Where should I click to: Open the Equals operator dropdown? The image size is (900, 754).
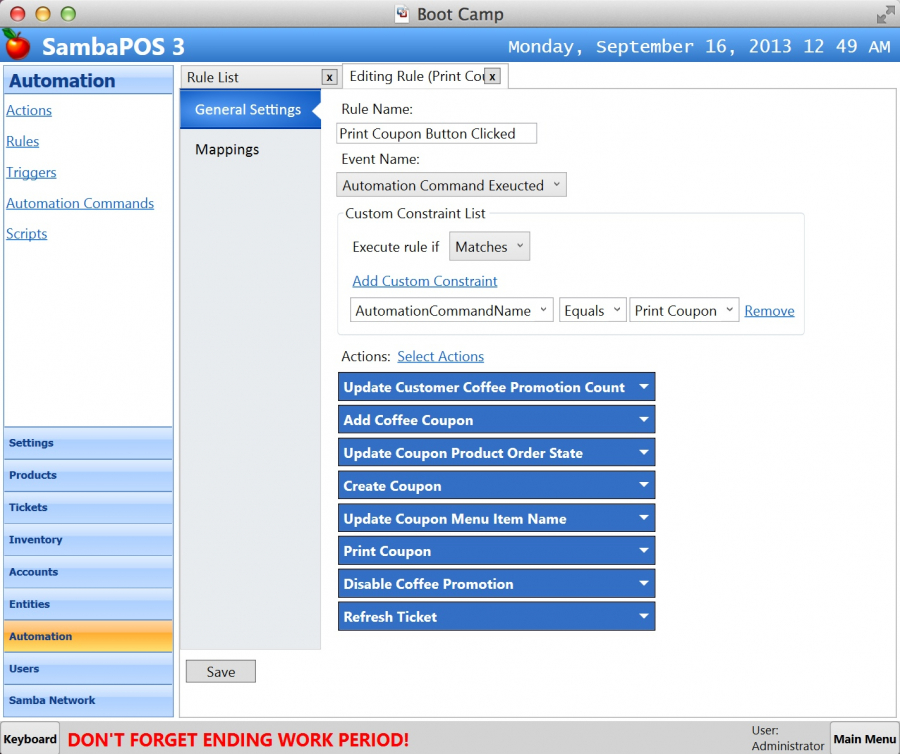click(592, 311)
